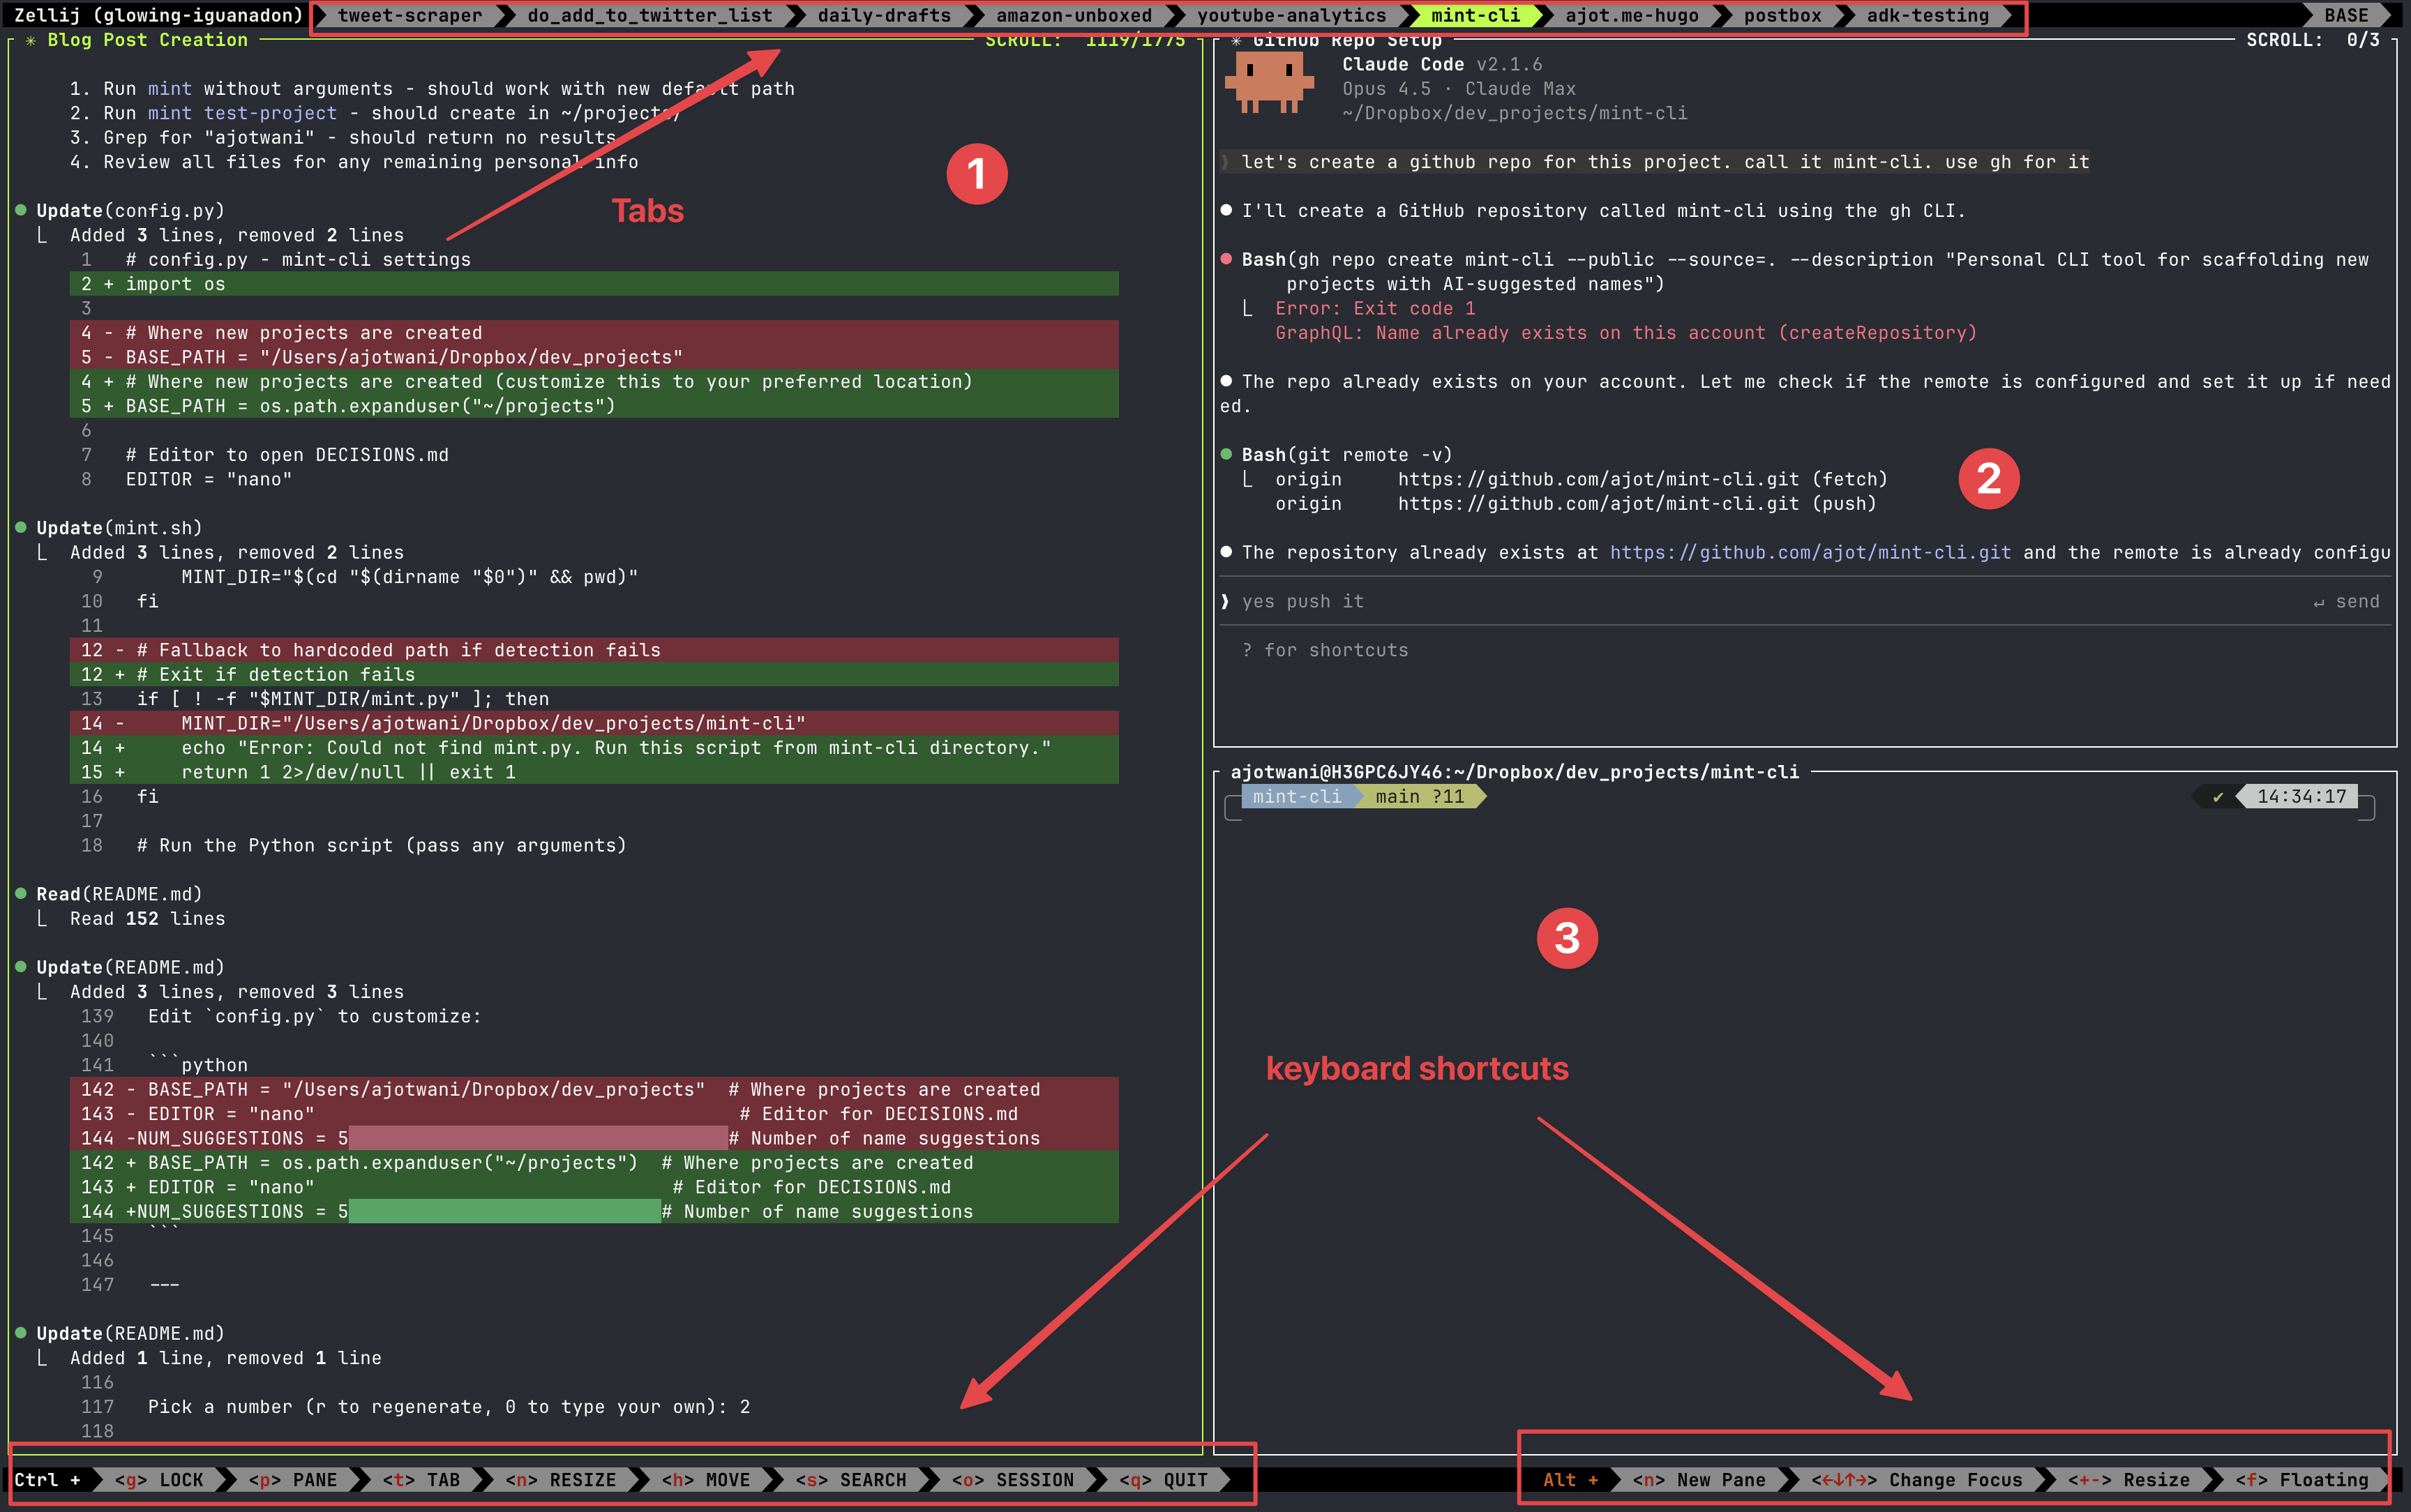Click the send hint next to prompt
2411x1512 pixels.
click(x=2345, y=602)
